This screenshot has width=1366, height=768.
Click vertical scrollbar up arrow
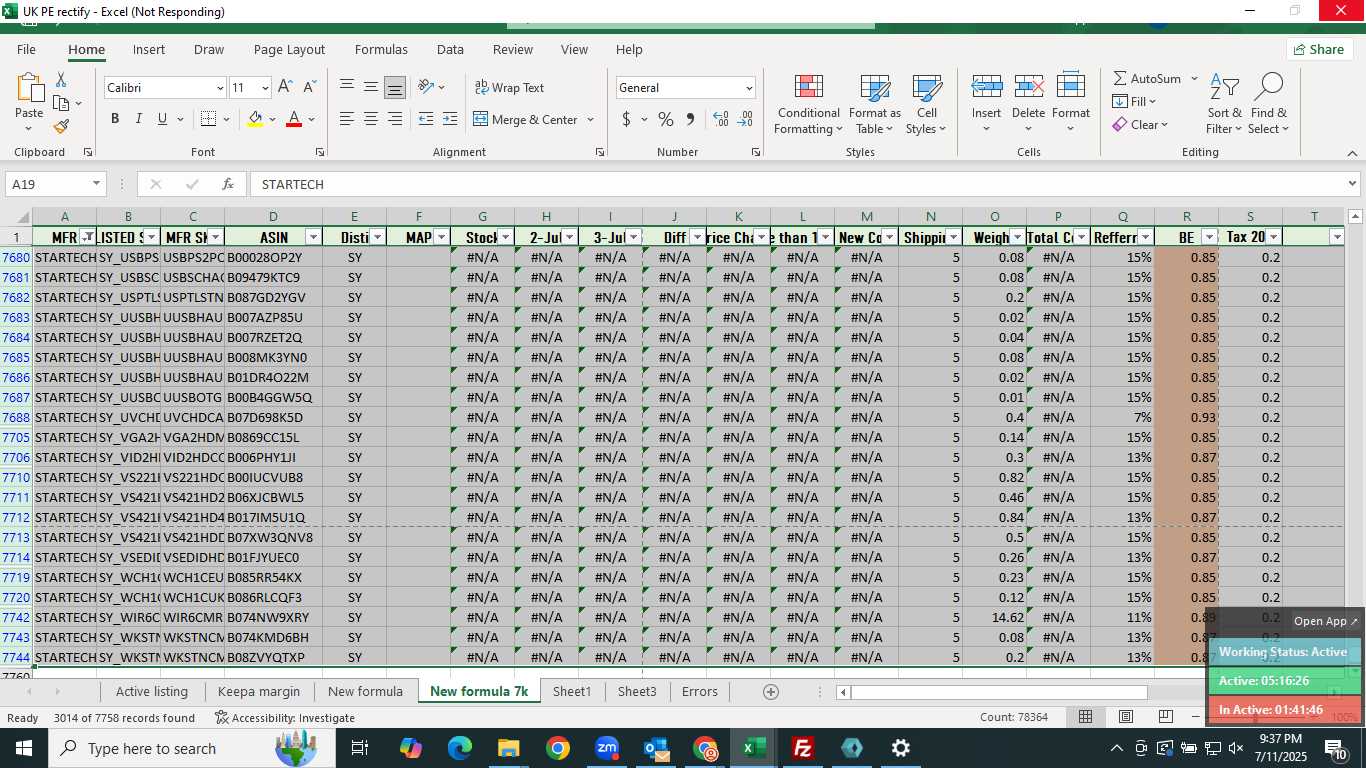coord(1355,216)
